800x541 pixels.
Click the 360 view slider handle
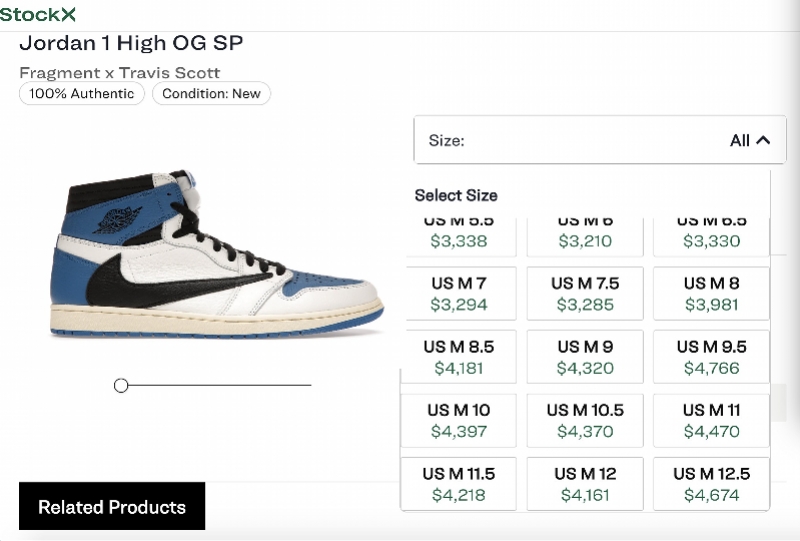121,385
